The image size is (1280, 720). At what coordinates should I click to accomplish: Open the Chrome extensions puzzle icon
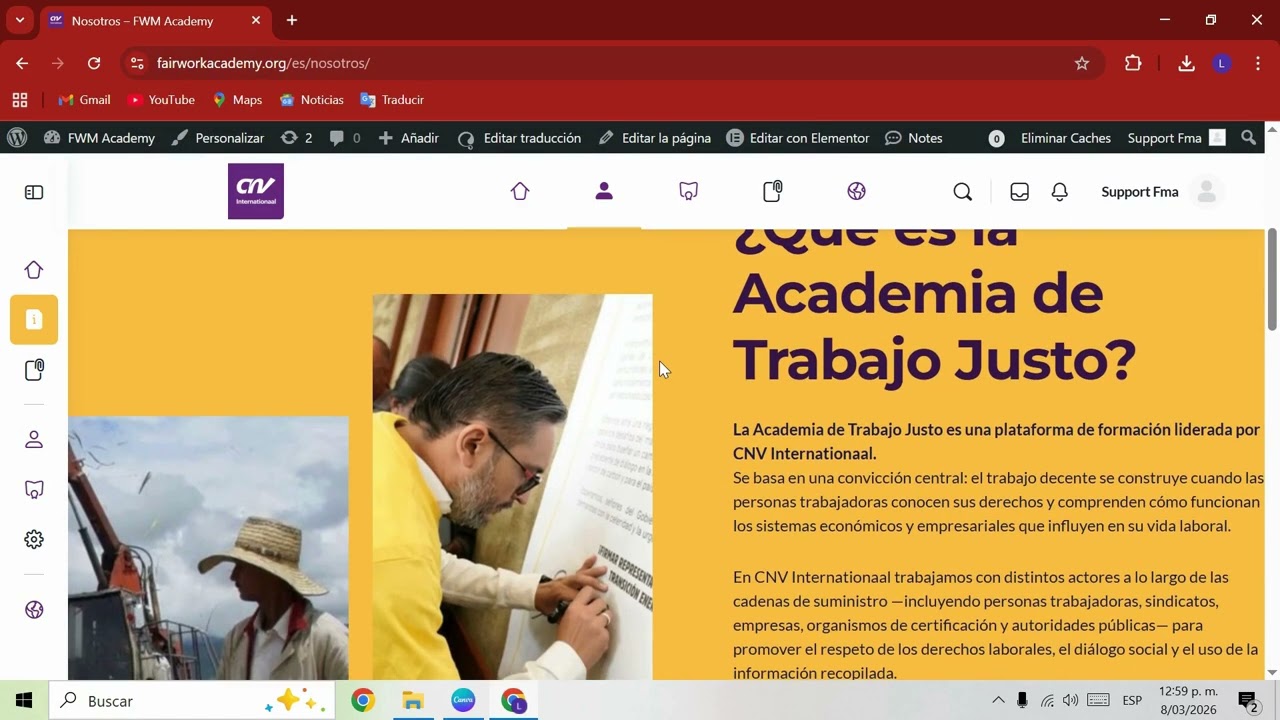point(1133,63)
